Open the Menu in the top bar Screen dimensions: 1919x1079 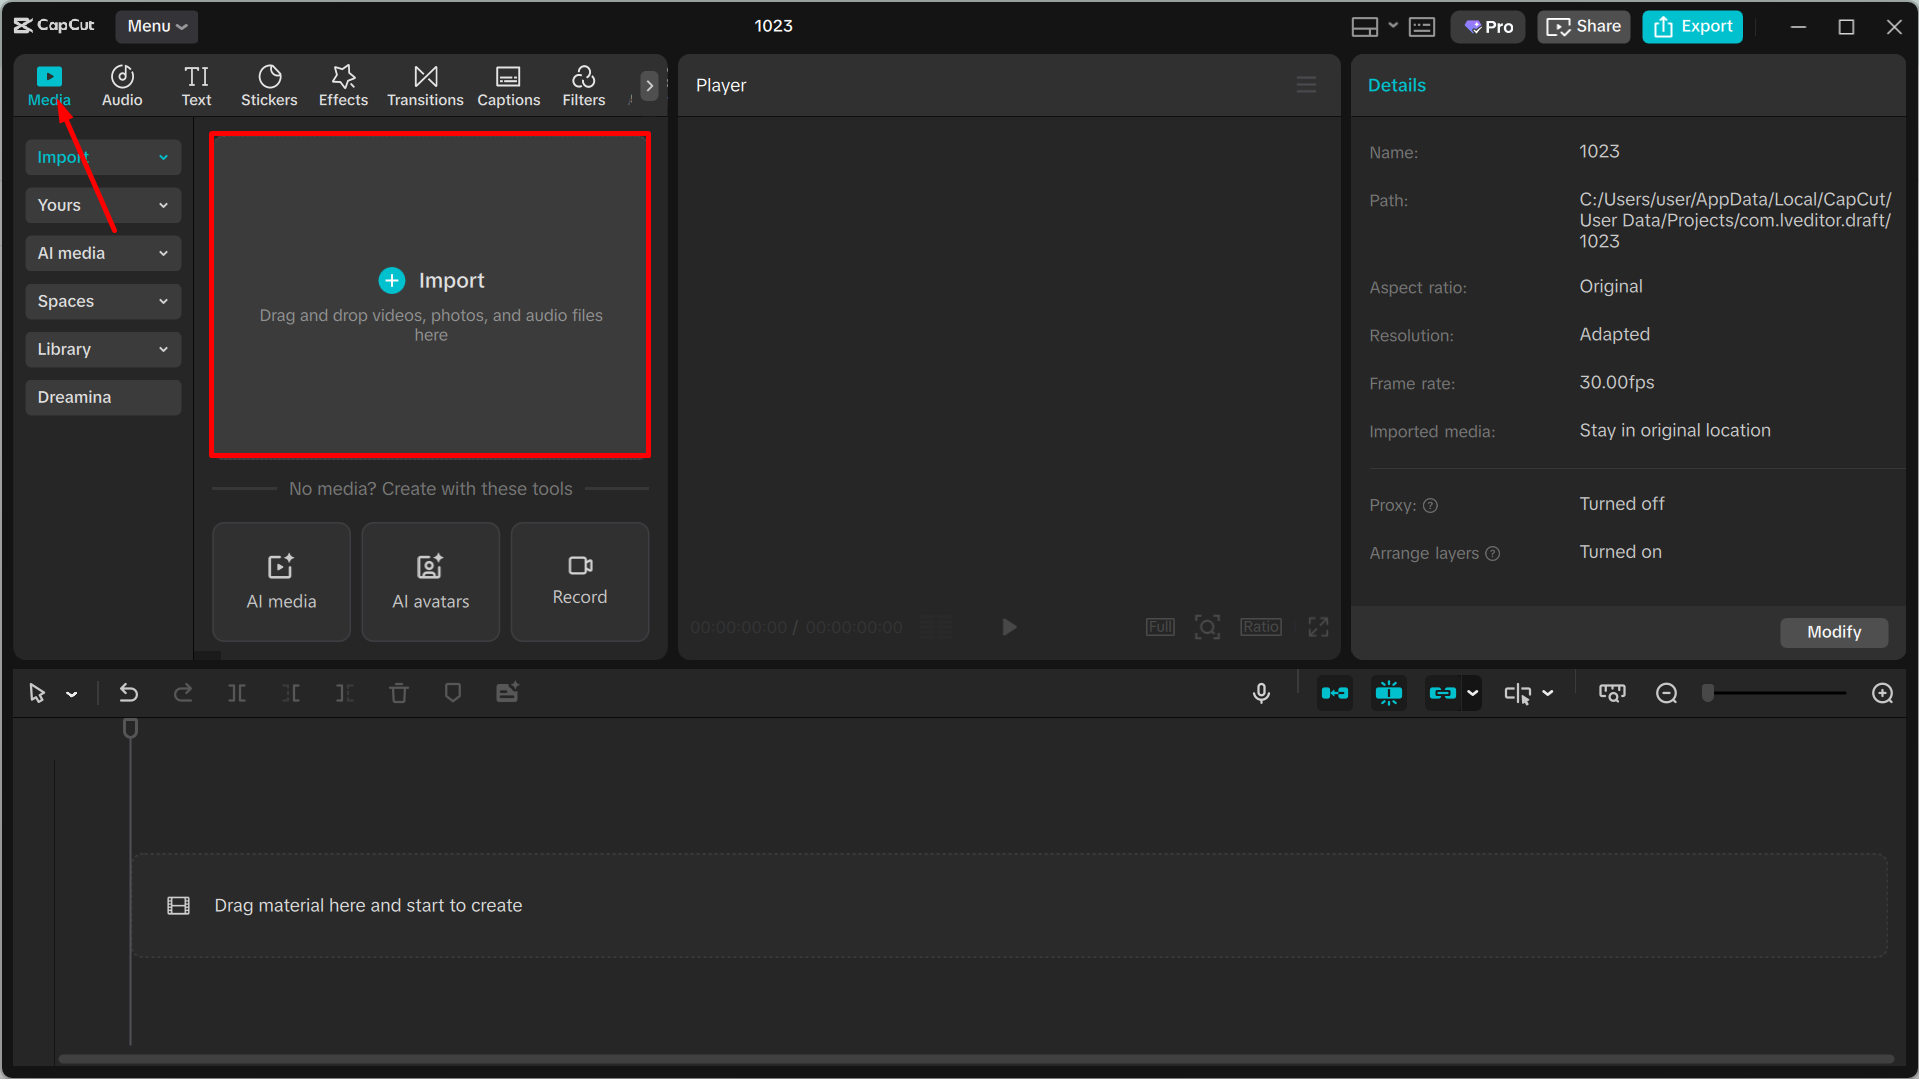[x=156, y=26]
